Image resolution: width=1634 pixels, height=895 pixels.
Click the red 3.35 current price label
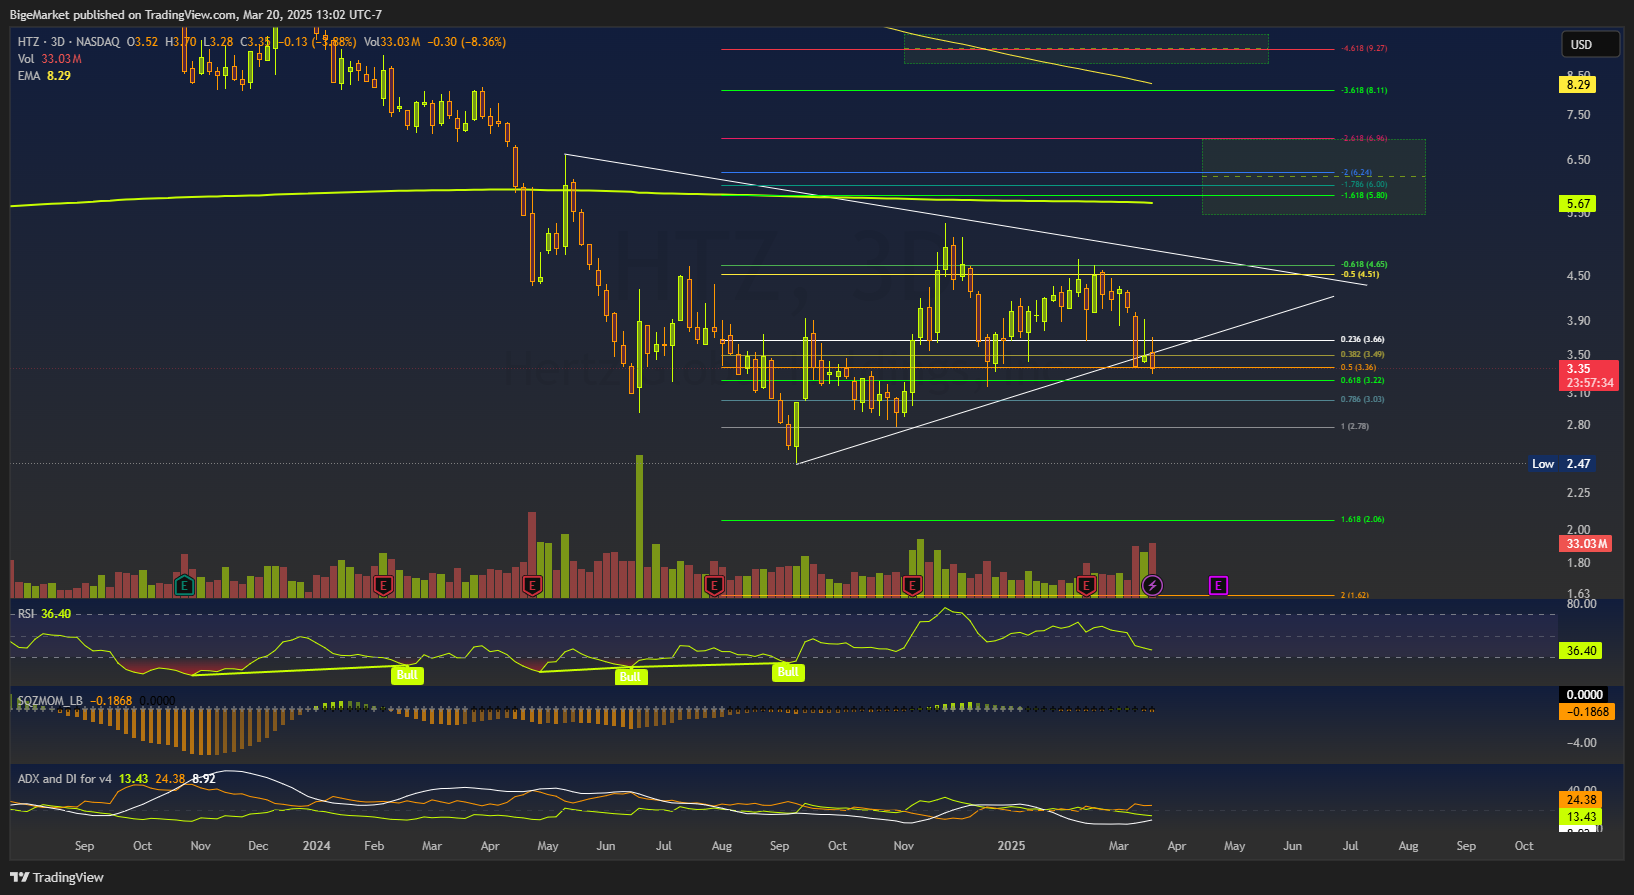tap(1590, 376)
